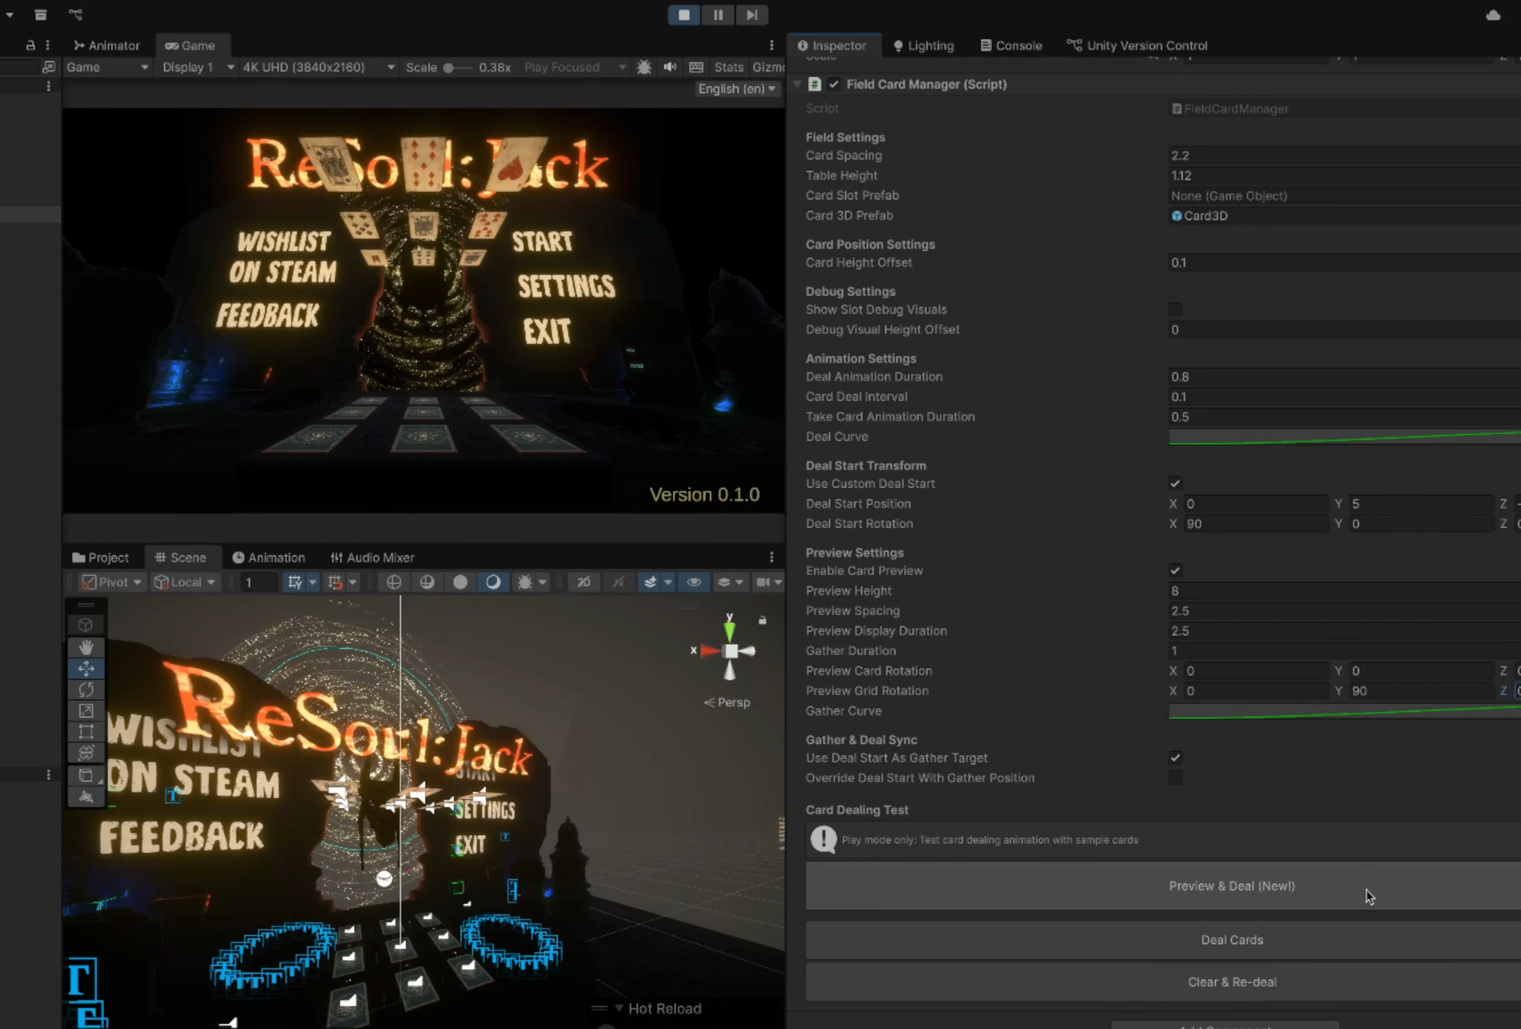Screen dimensions: 1521x1029
Task: Check Override Deal Start With Gather Position
Action: tap(1175, 778)
